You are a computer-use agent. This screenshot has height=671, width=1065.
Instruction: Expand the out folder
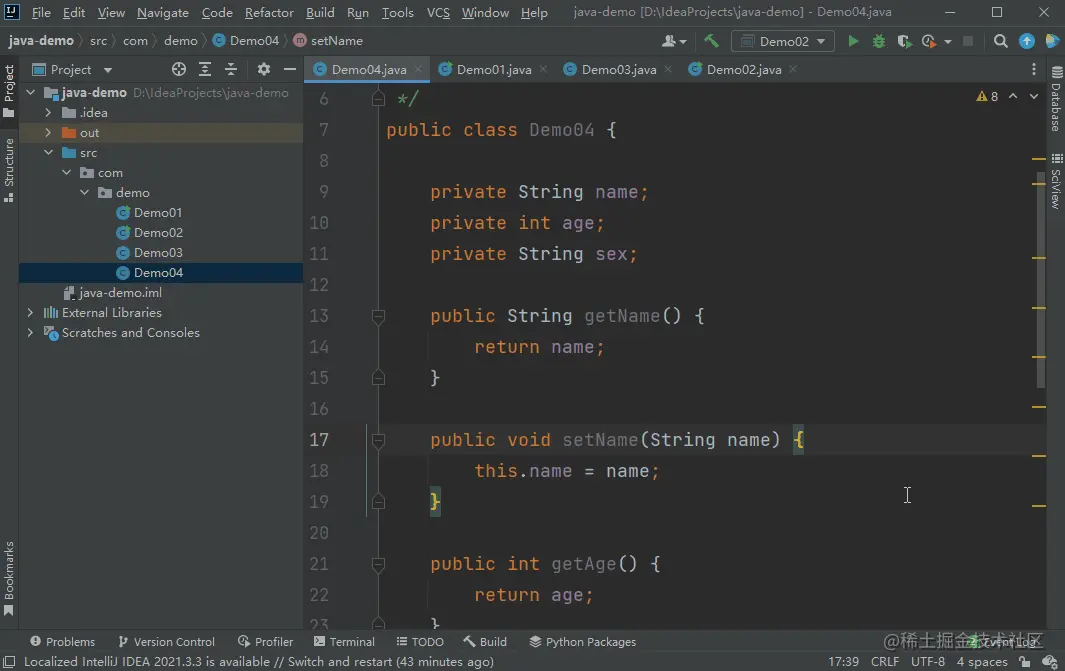(x=48, y=132)
